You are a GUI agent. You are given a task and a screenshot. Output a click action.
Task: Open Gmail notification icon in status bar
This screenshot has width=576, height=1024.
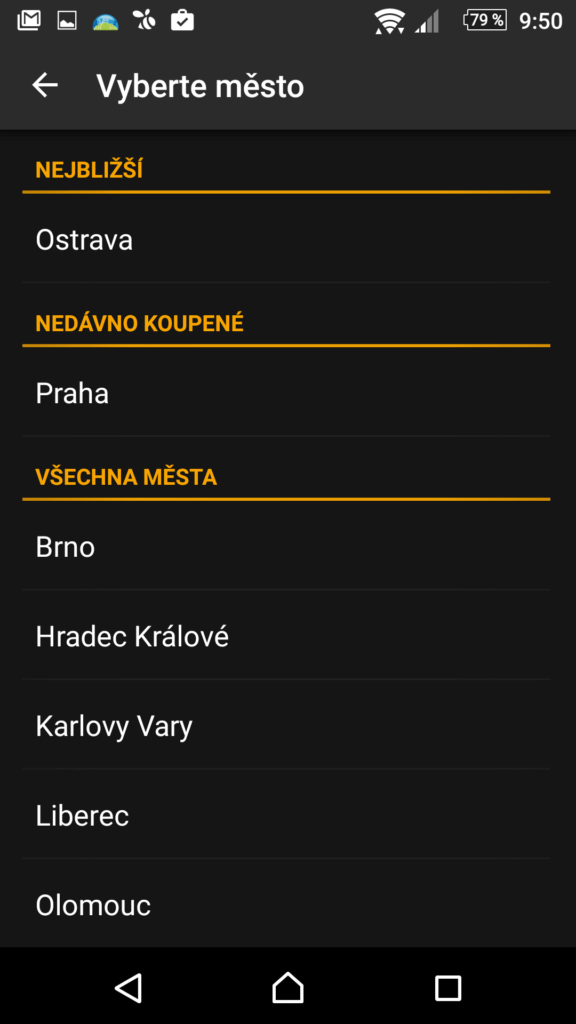point(28,21)
